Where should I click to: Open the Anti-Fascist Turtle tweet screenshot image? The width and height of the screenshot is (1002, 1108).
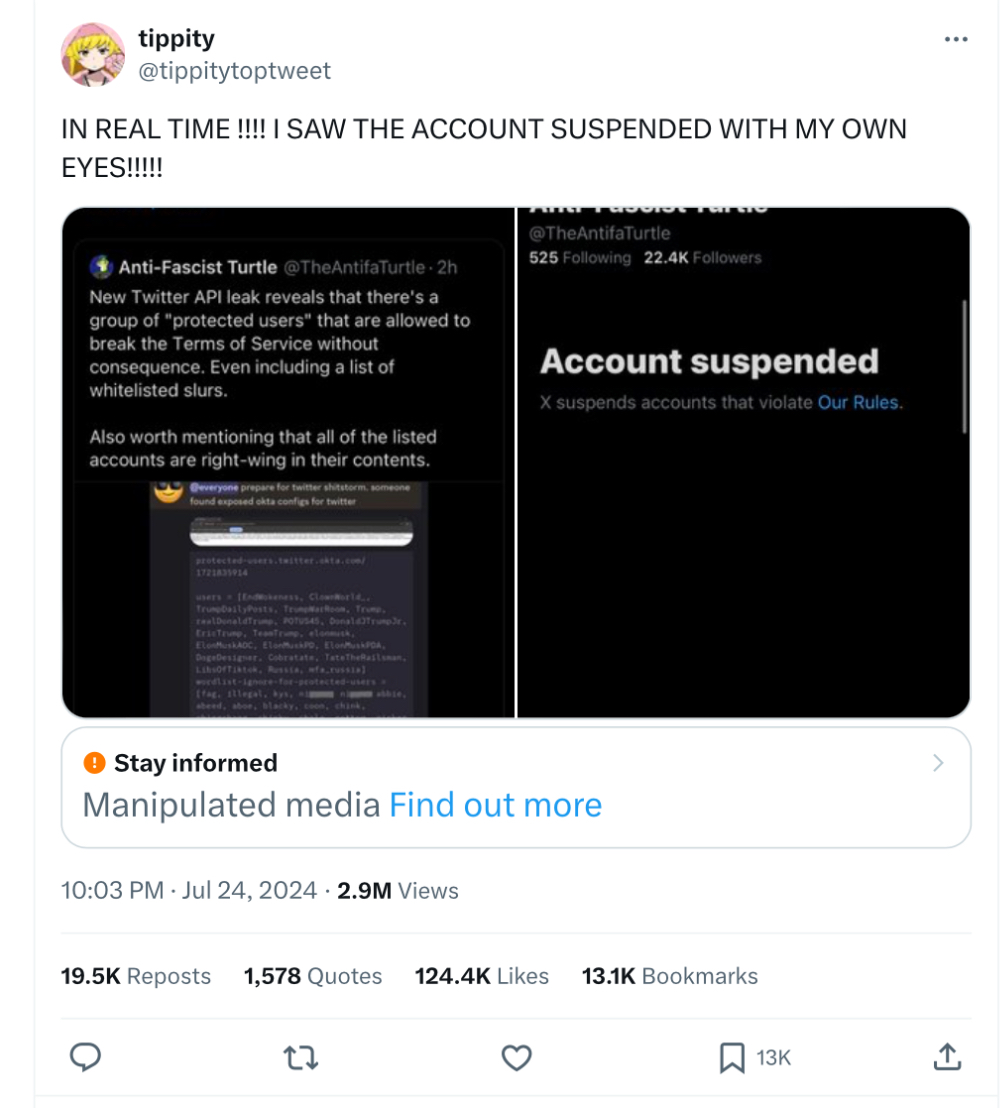pos(288,462)
